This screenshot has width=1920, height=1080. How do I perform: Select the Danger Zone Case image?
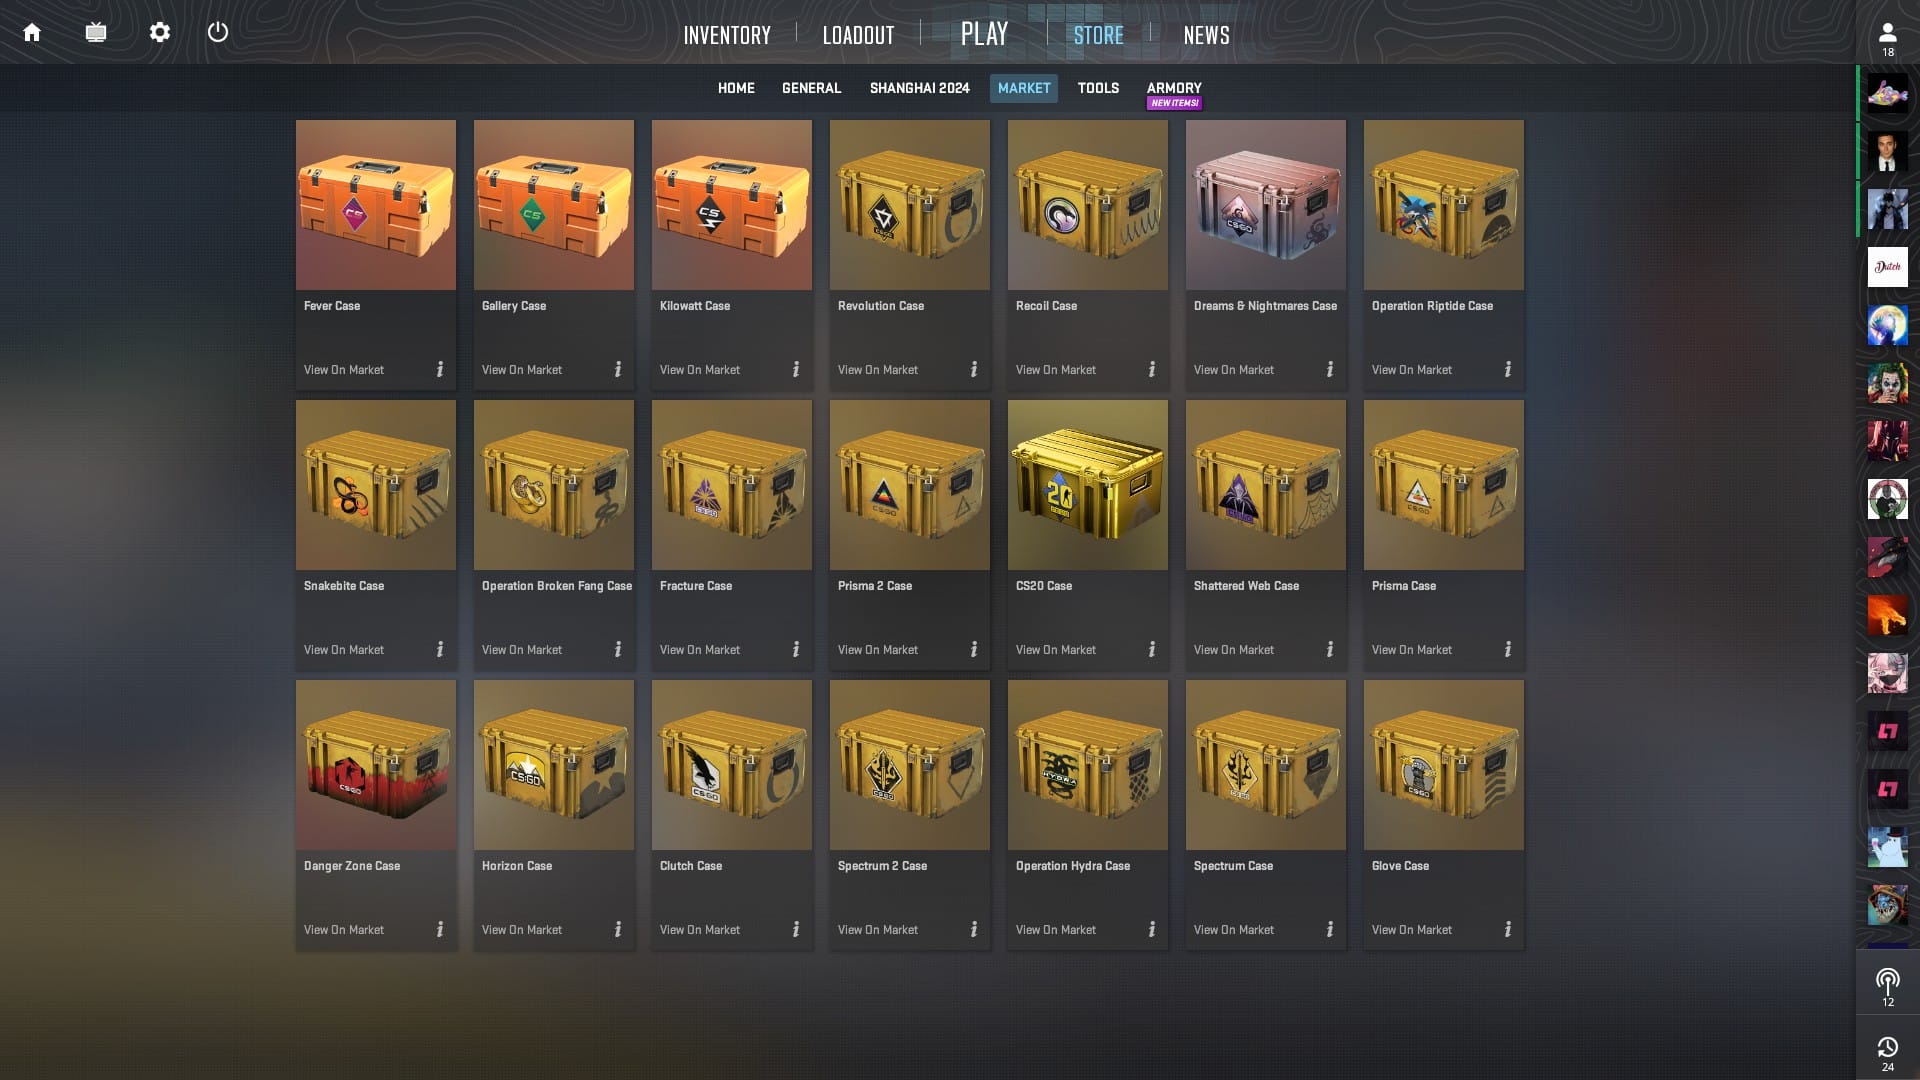[376, 765]
